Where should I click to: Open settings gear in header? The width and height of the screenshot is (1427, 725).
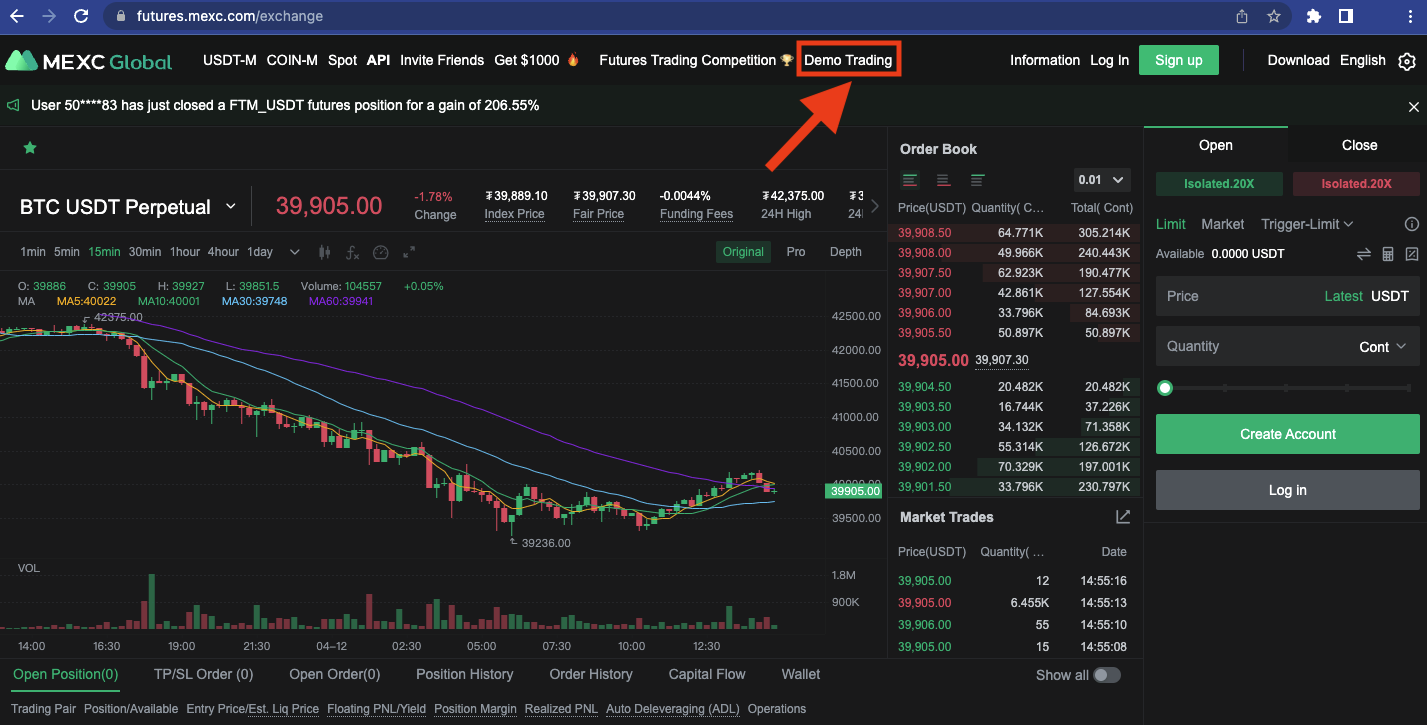(x=1407, y=61)
